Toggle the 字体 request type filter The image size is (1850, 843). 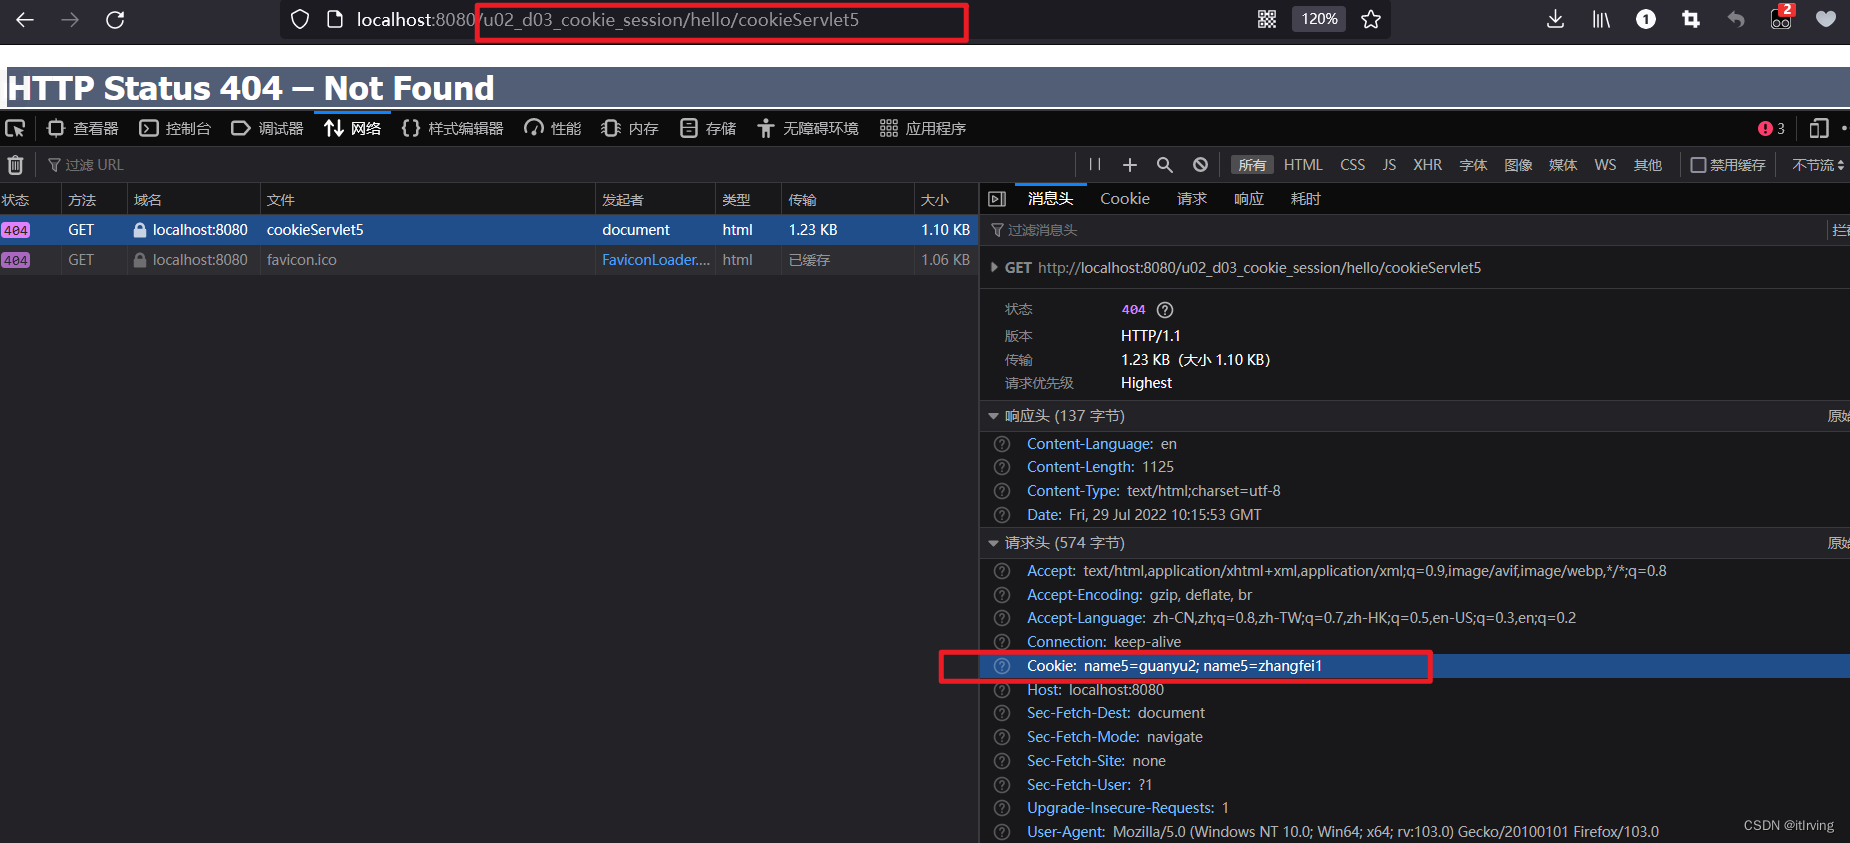pyautogui.click(x=1473, y=165)
